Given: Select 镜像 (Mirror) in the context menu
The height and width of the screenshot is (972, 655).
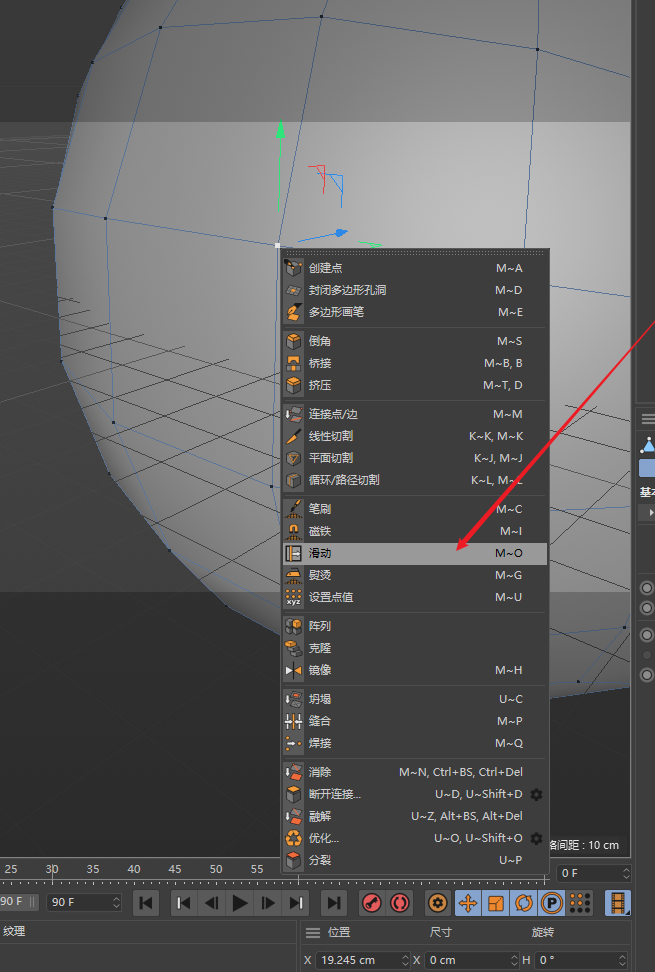Looking at the screenshot, I should click(318, 670).
